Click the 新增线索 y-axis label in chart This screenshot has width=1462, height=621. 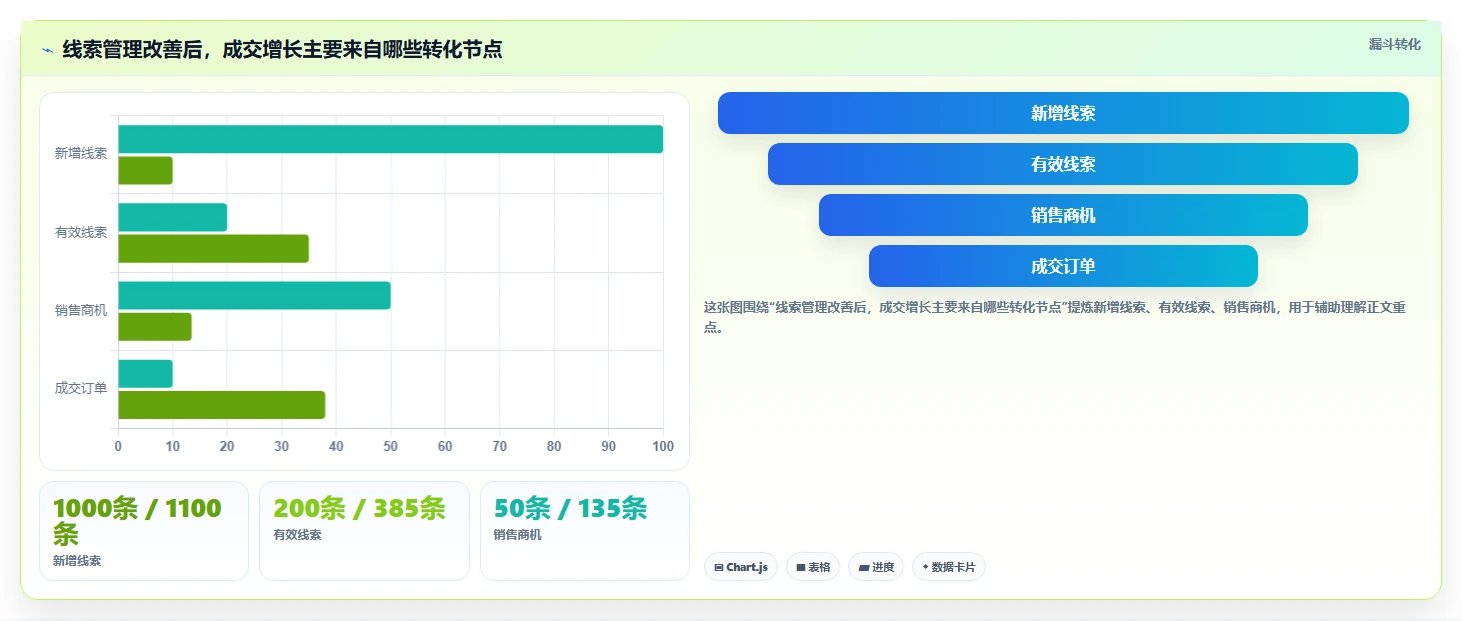[x=81, y=154]
